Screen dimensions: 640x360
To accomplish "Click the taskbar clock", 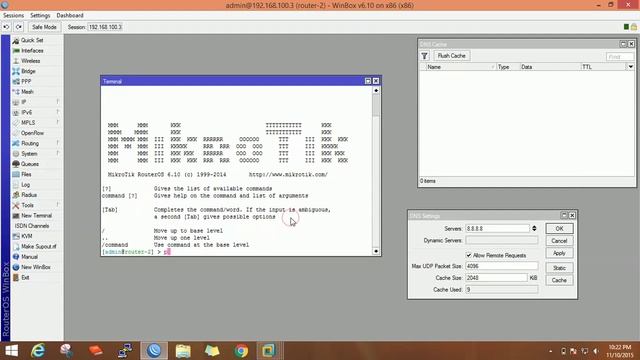I will (620, 351).
